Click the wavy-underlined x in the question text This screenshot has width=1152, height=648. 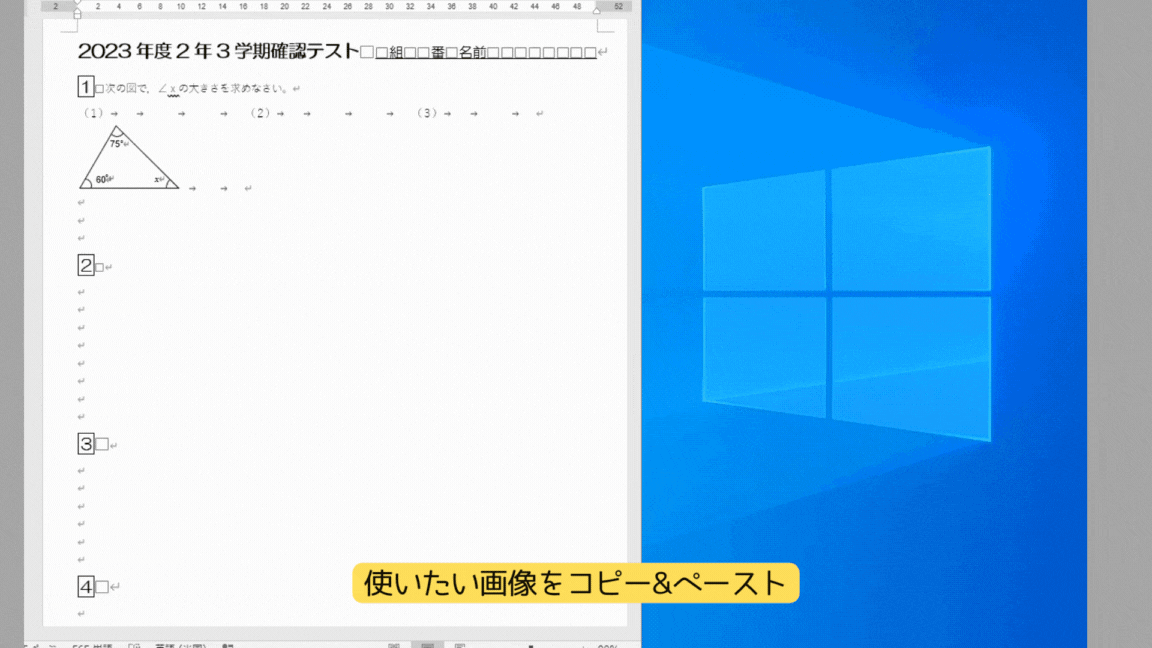tap(172, 88)
